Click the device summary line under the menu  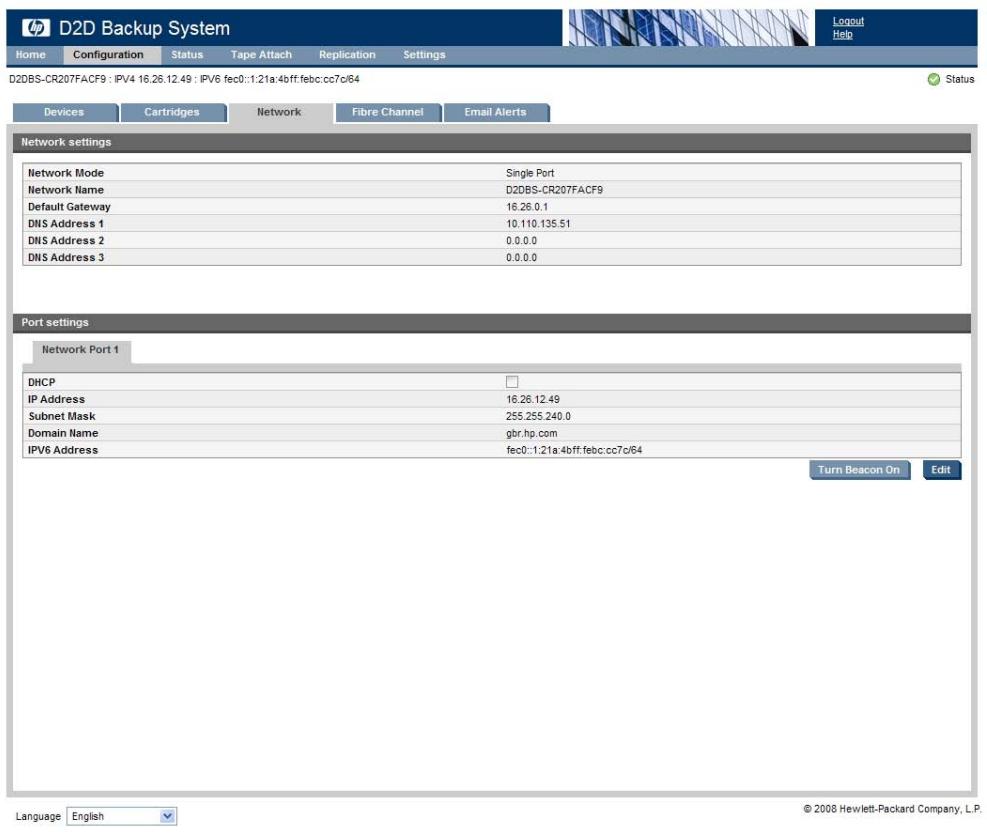184,79
